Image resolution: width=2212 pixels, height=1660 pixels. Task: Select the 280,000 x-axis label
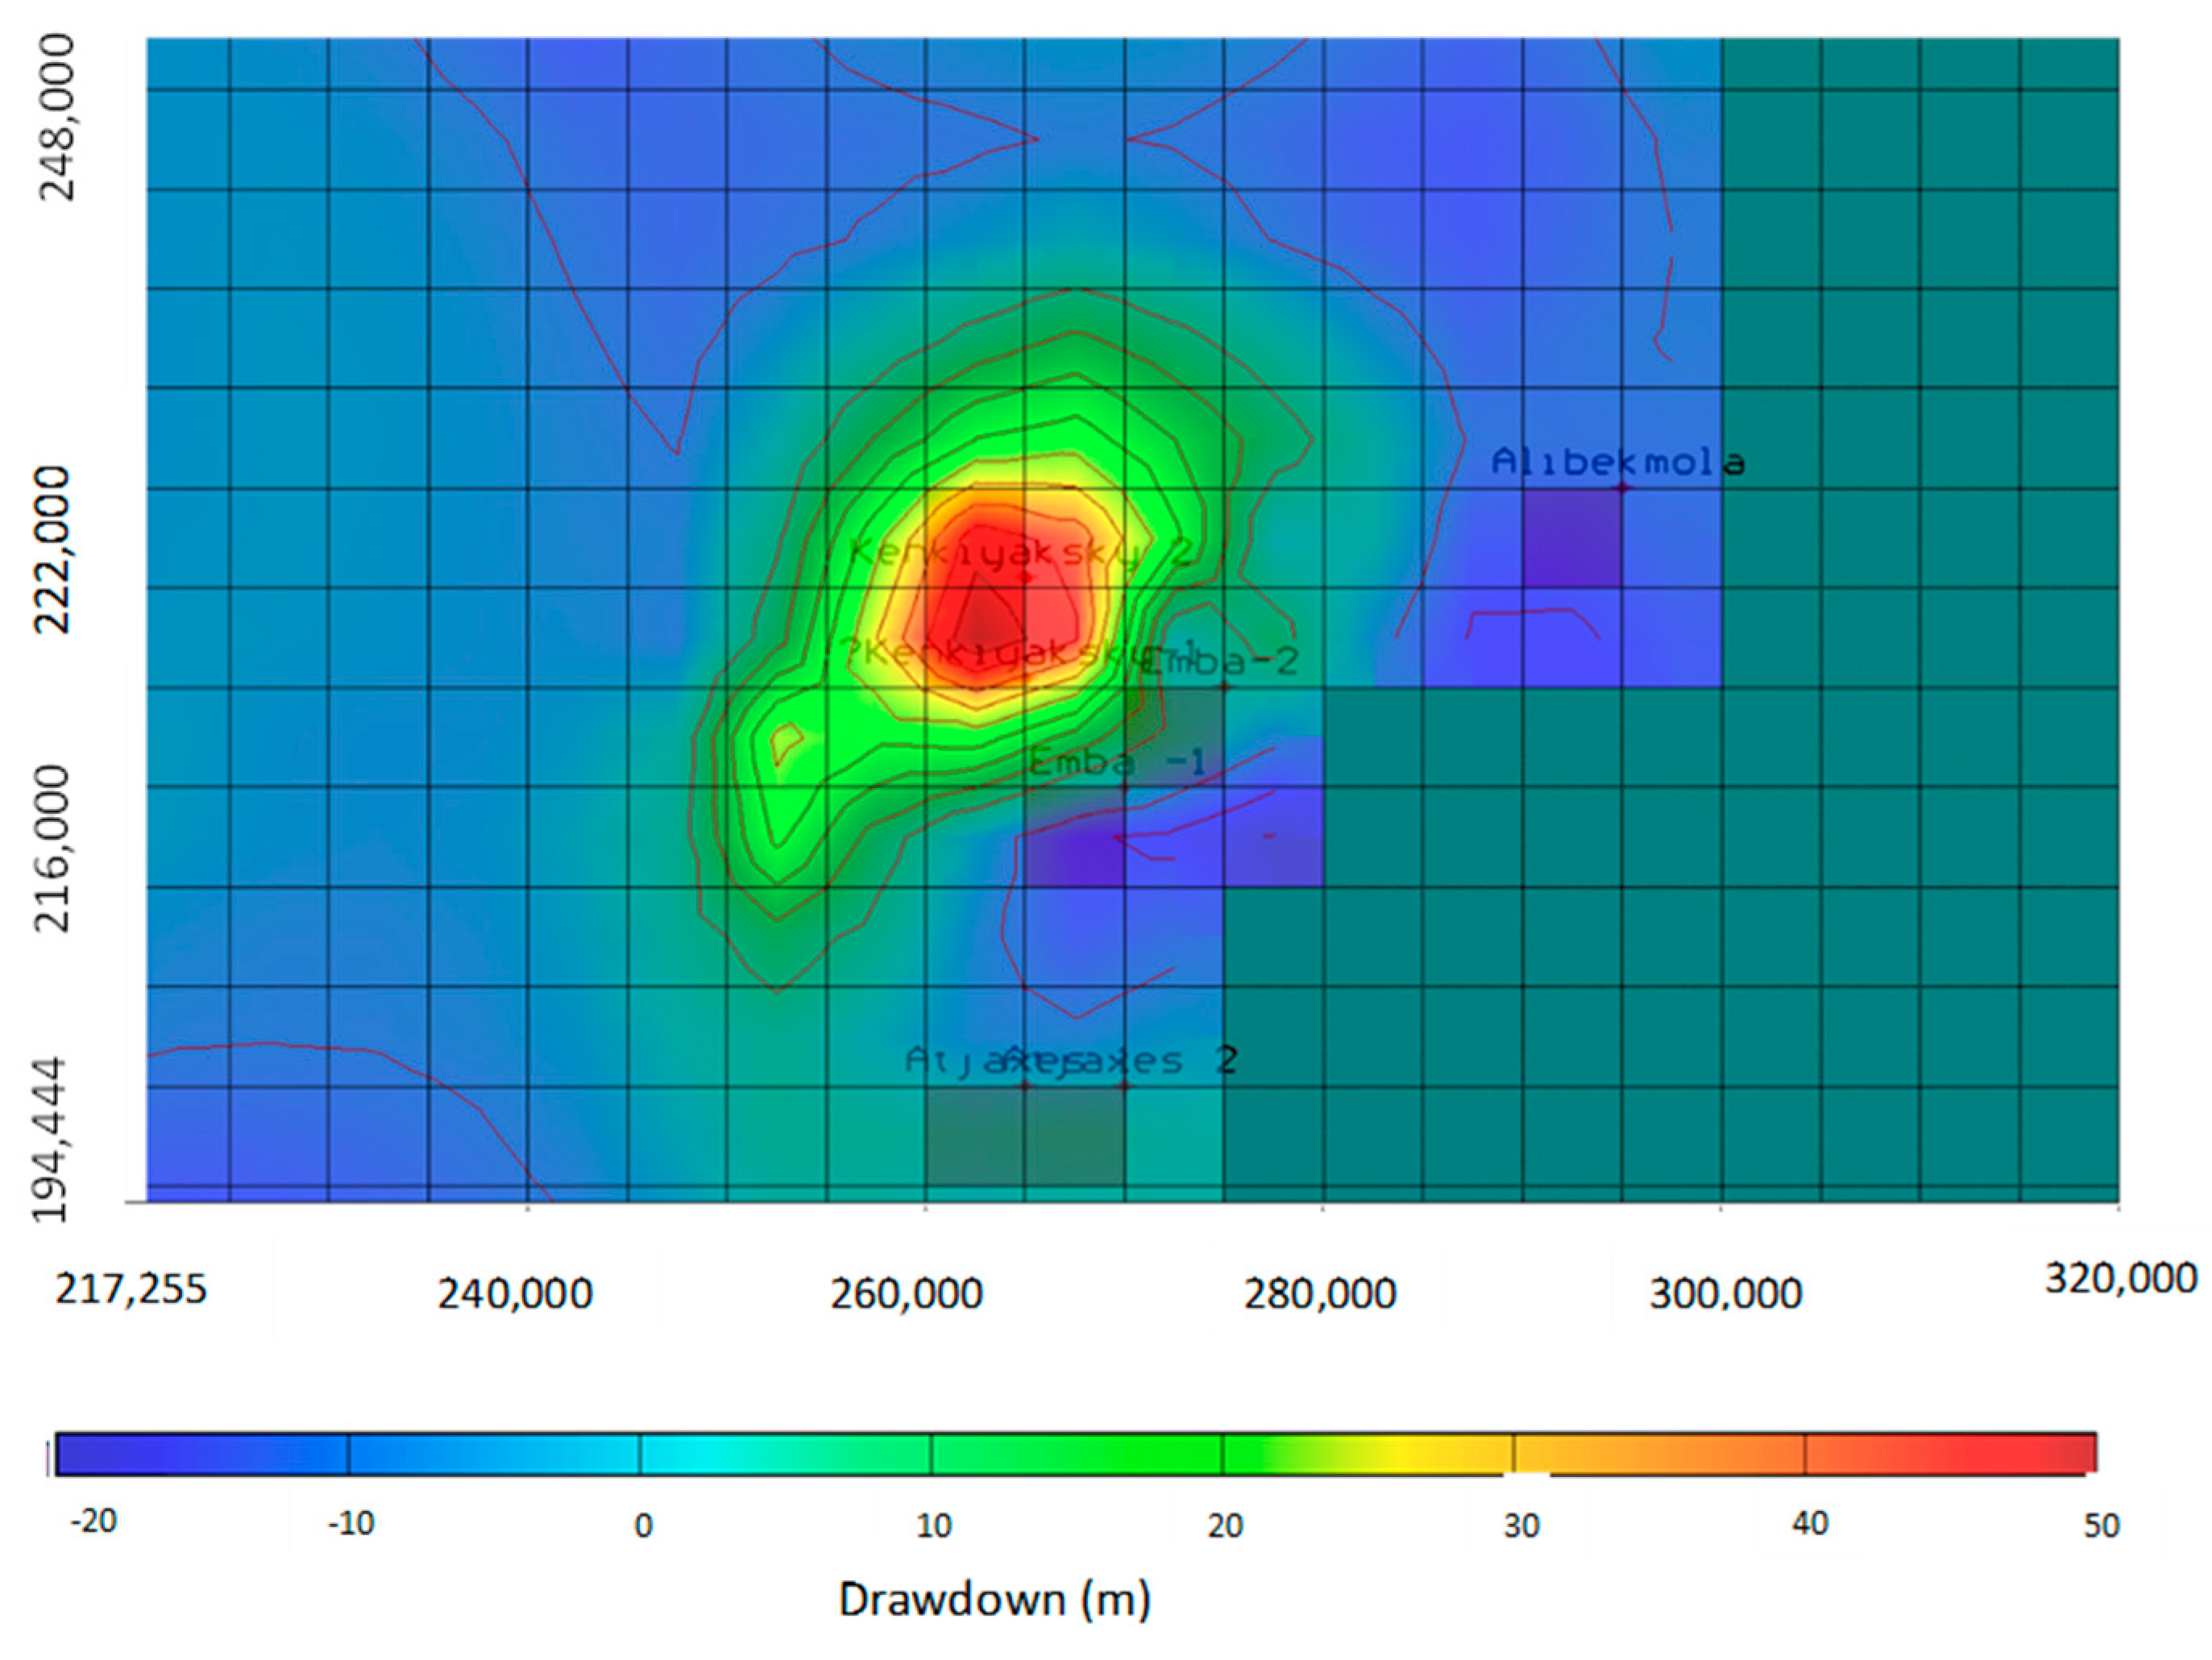(x=1320, y=1294)
